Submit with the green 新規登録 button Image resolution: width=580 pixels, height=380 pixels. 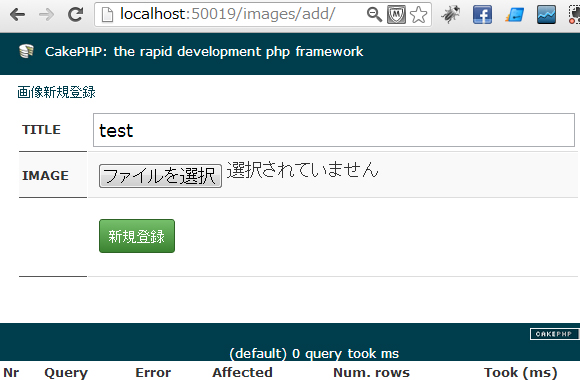coord(137,236)
